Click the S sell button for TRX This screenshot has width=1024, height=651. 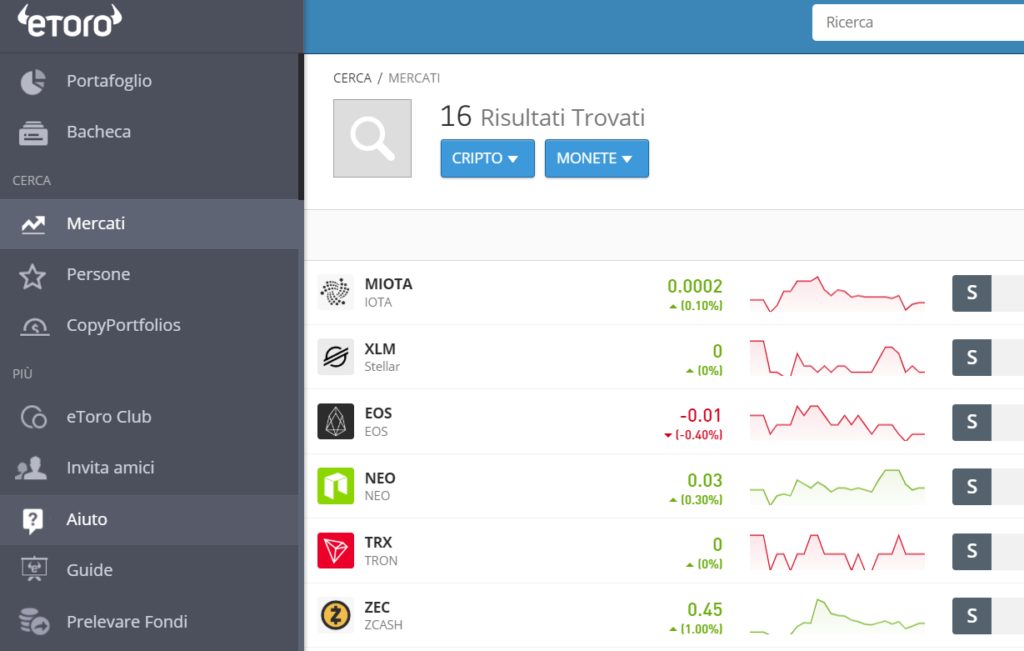[x=972, y=551]
